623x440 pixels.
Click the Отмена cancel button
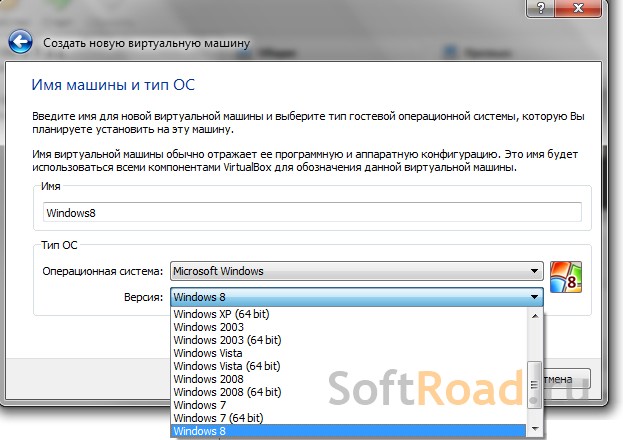tap(566, 379)
